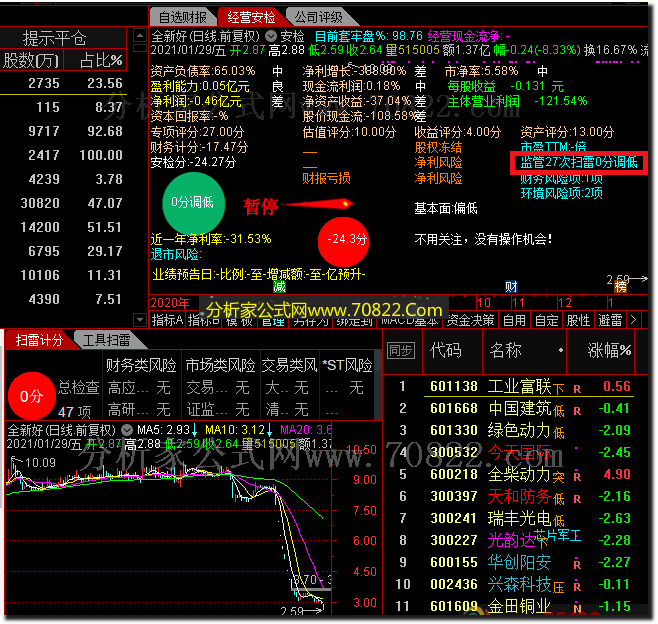
Task: Select the 自用 indicator tab
Action: [514, 321]
